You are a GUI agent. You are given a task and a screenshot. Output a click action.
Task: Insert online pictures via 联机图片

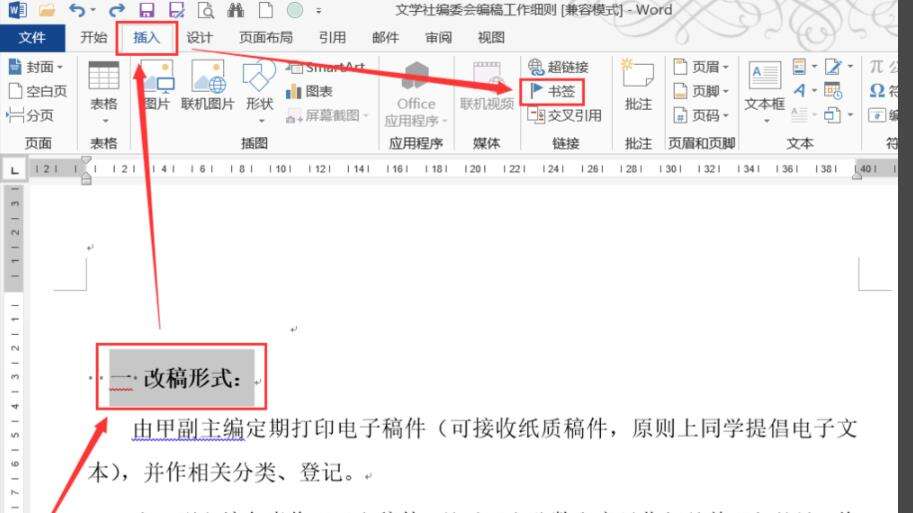tap(207, 86)
